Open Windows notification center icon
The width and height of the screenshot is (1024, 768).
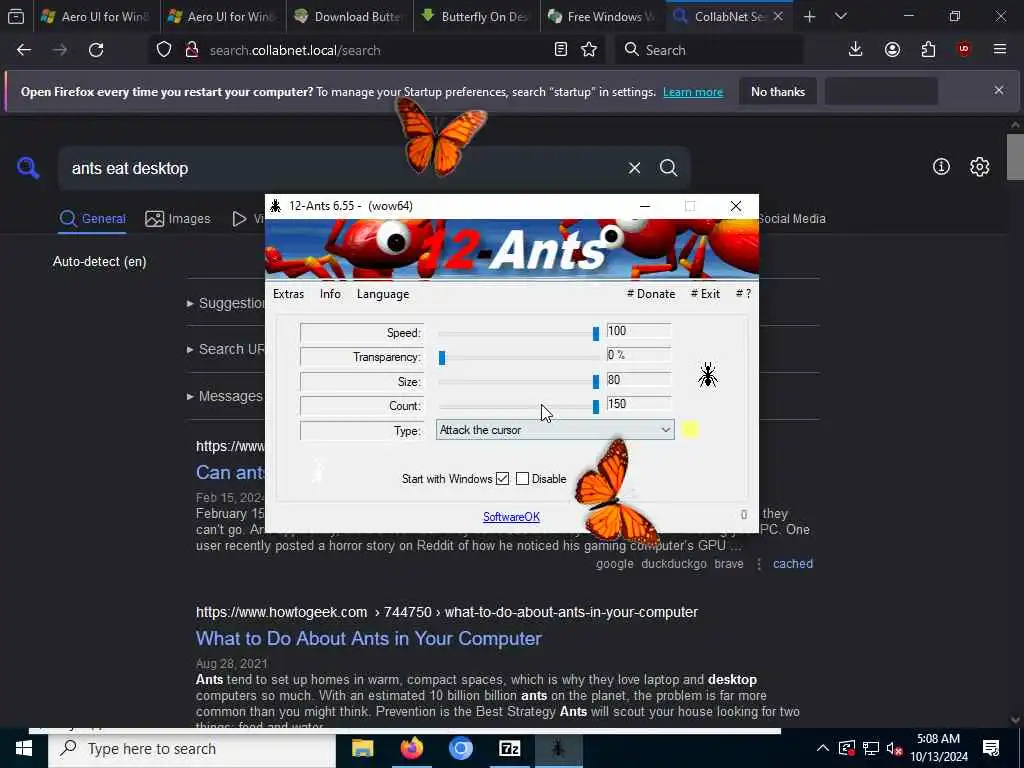coord(991,748)
